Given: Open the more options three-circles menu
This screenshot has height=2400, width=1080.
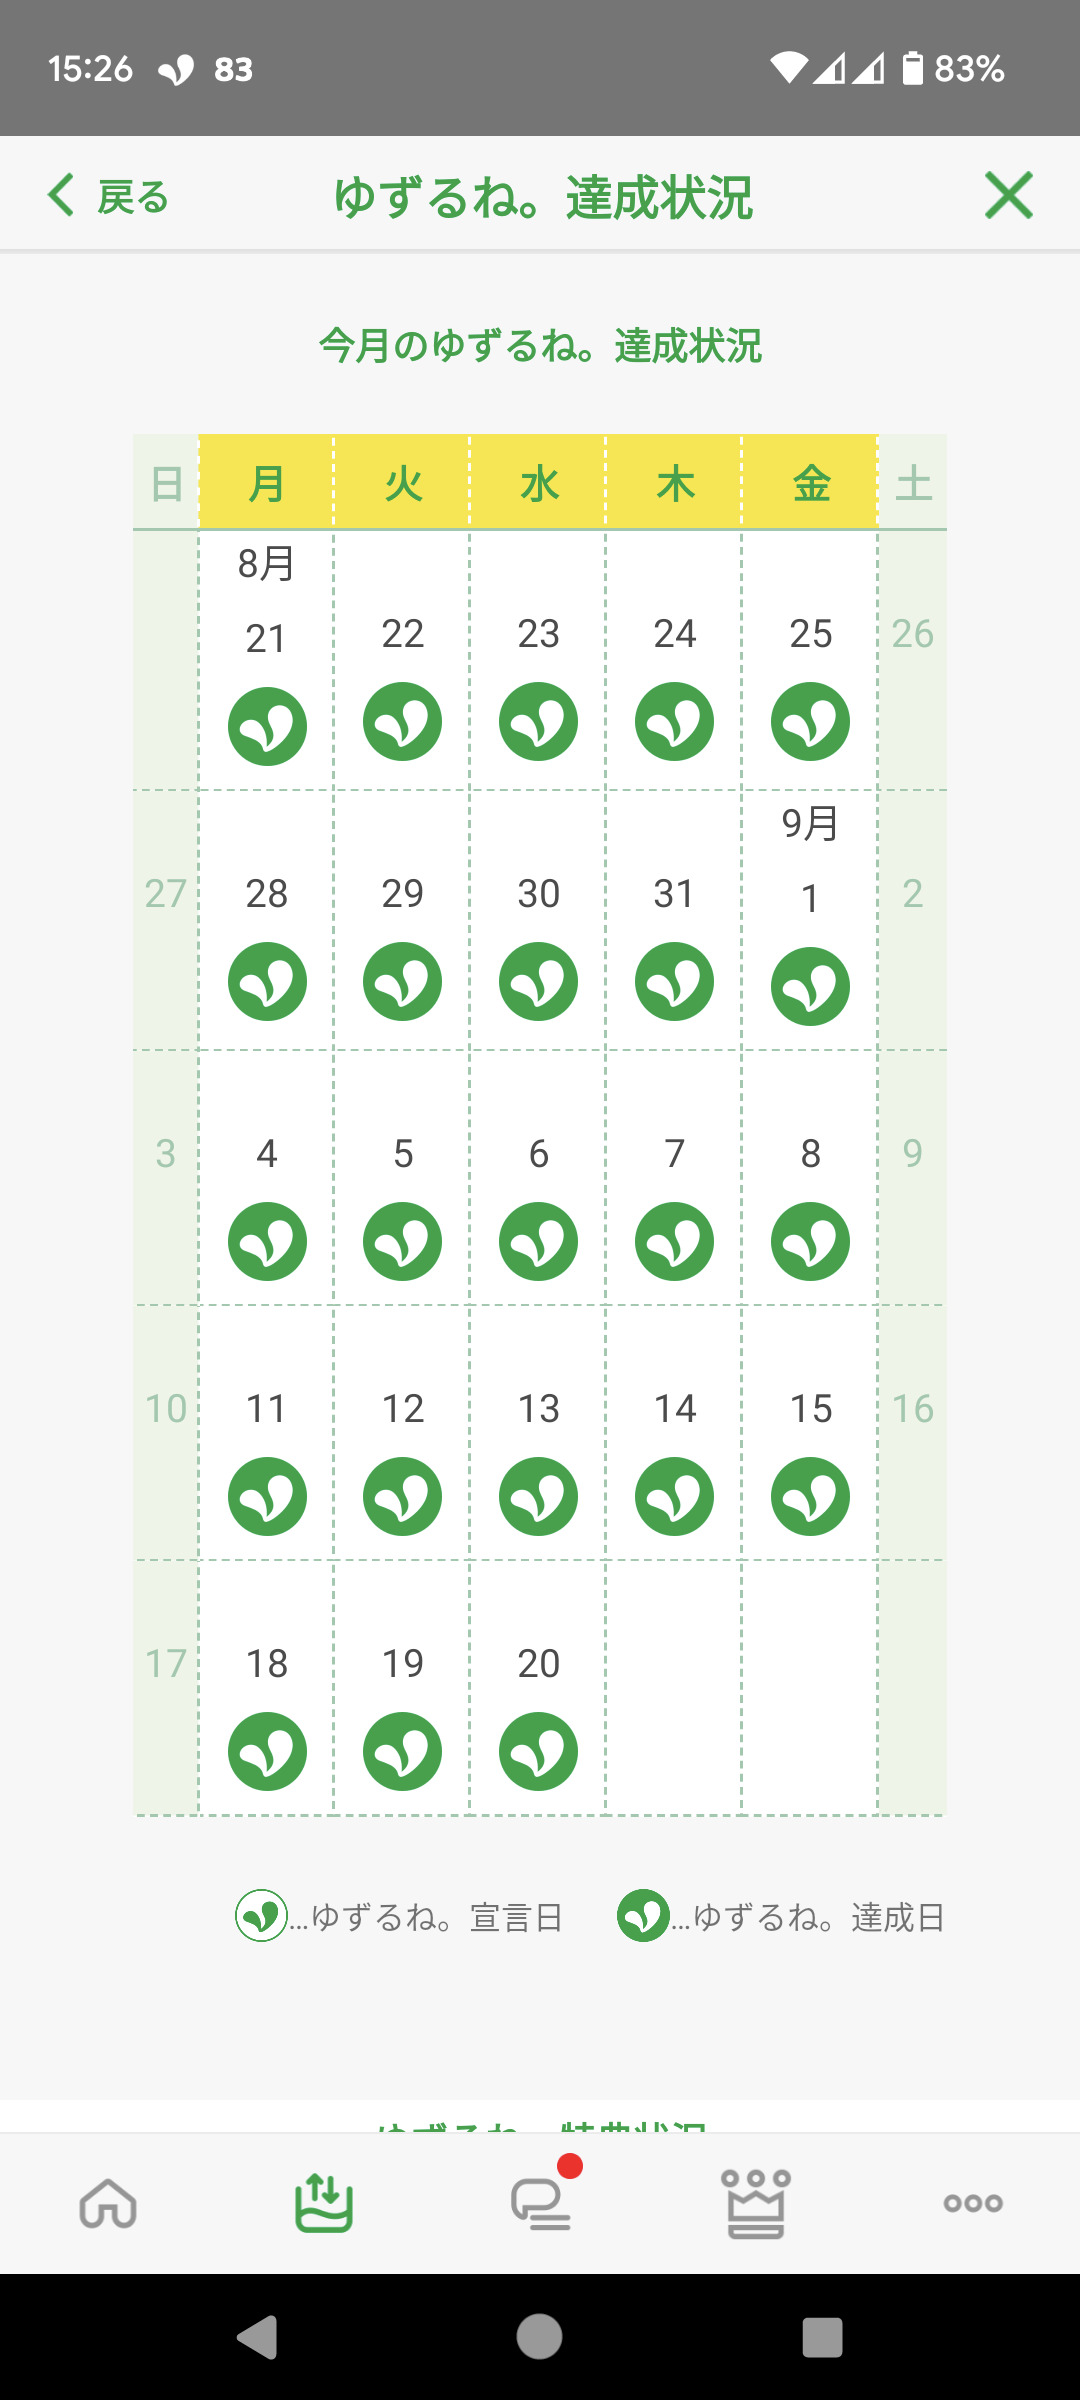Looking at the screenshot, I should coord(972,2203).
